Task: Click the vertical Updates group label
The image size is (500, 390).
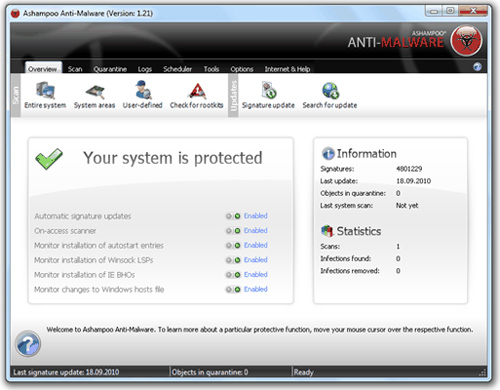Action: click(x=233, y=95)
